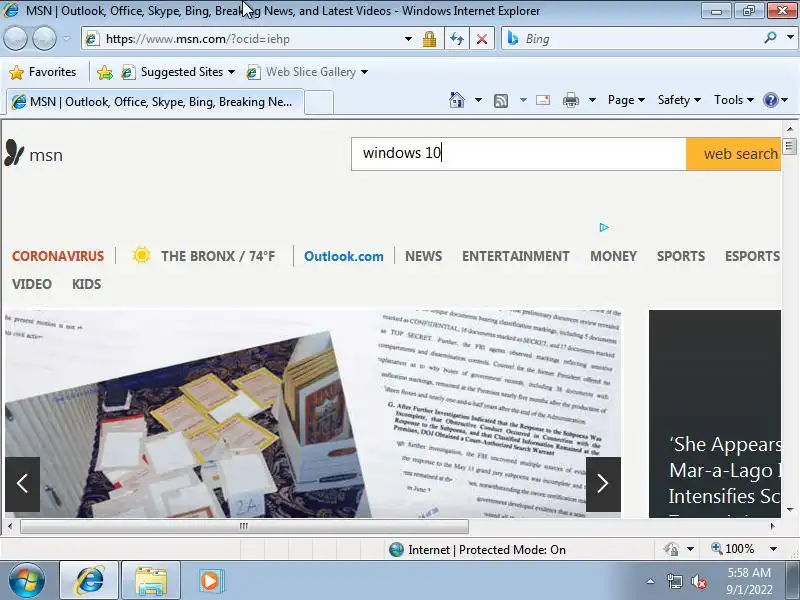The height and width of the screenshot is (600, 800).
Task: Click the network tray icon
Action: point(674,581)
